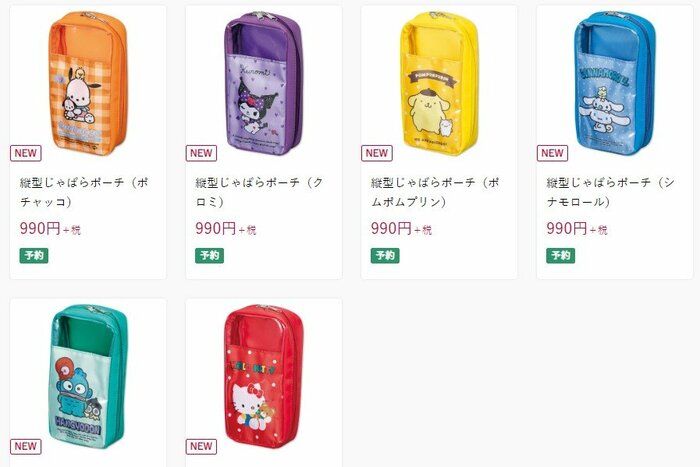This screenshot has height=467, width=700.
Task: Click the NEW badge on Hangyodon pouch
Action: pos(25,446)
